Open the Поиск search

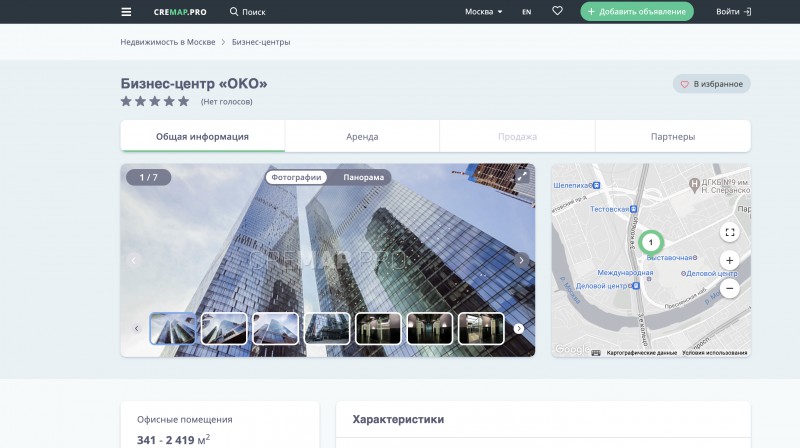coord(247,12)
